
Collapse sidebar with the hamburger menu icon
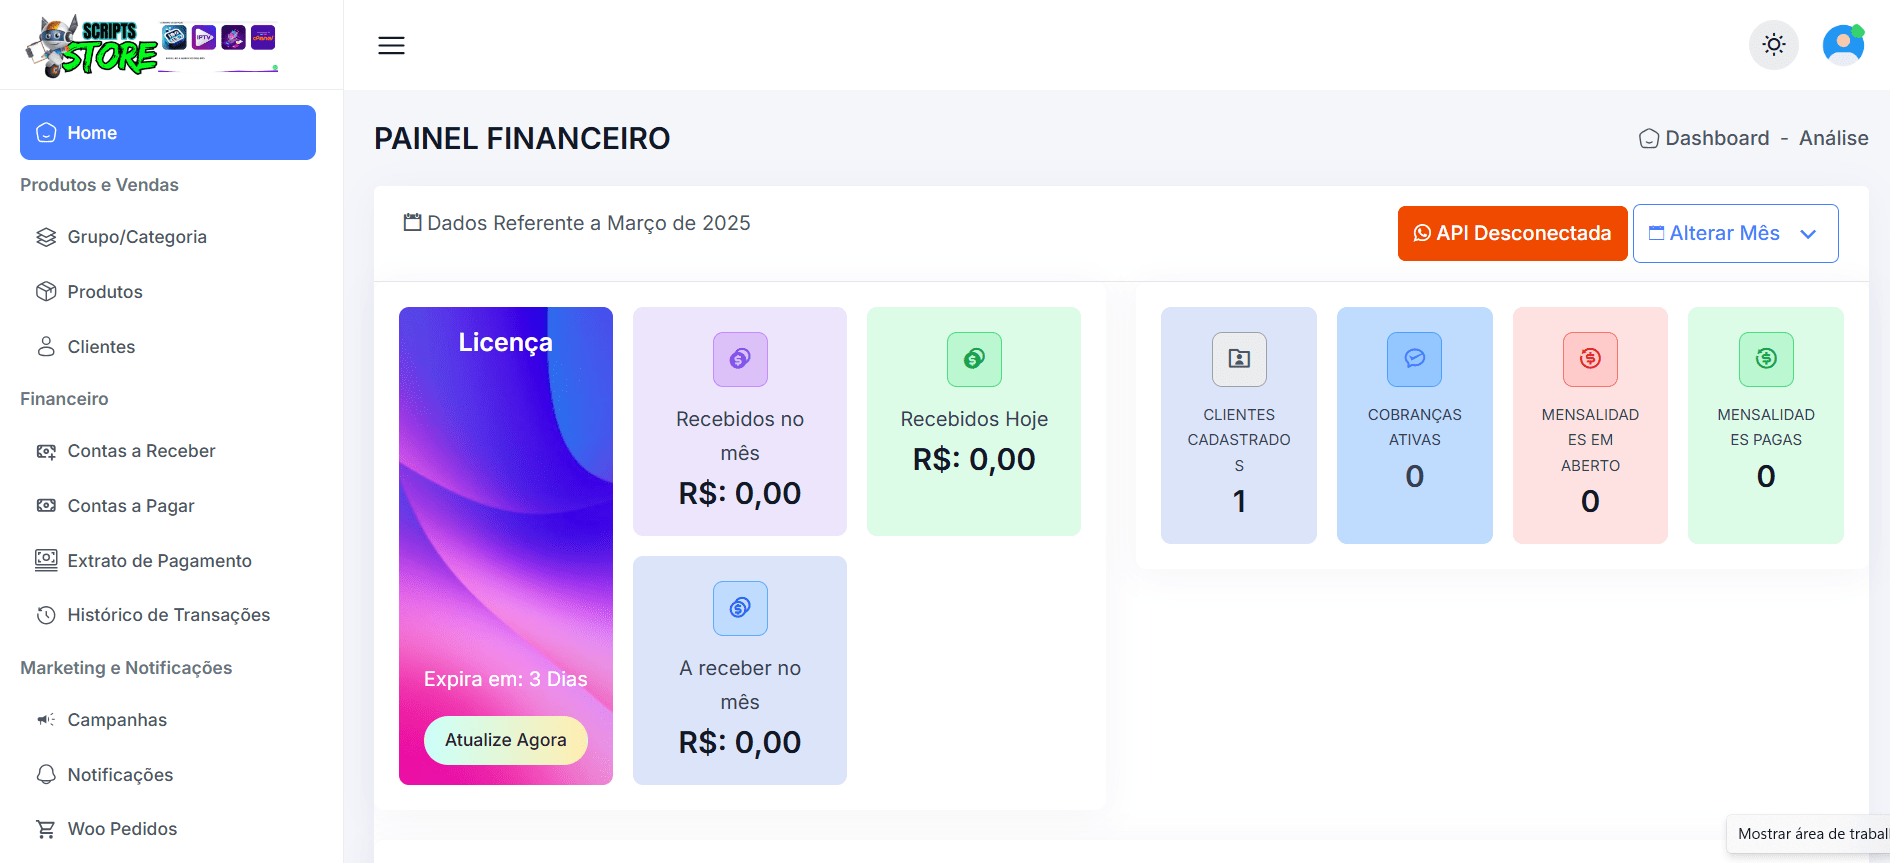point(391,45)
